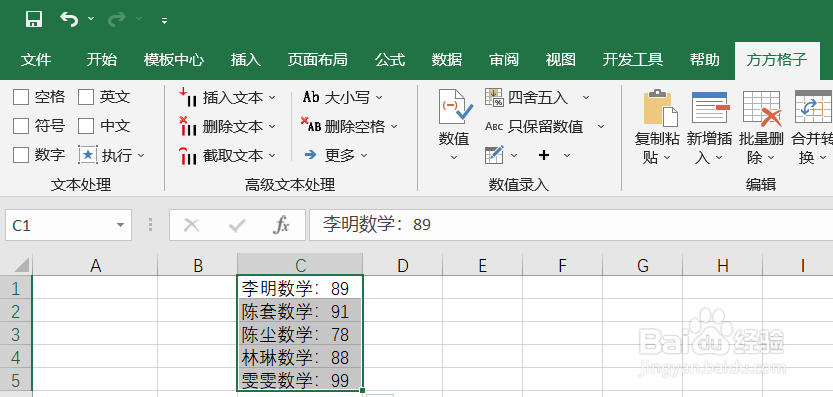Open the Customize Quick Access Toolbar arrow

pyautogui.click(x=165, y=21)
